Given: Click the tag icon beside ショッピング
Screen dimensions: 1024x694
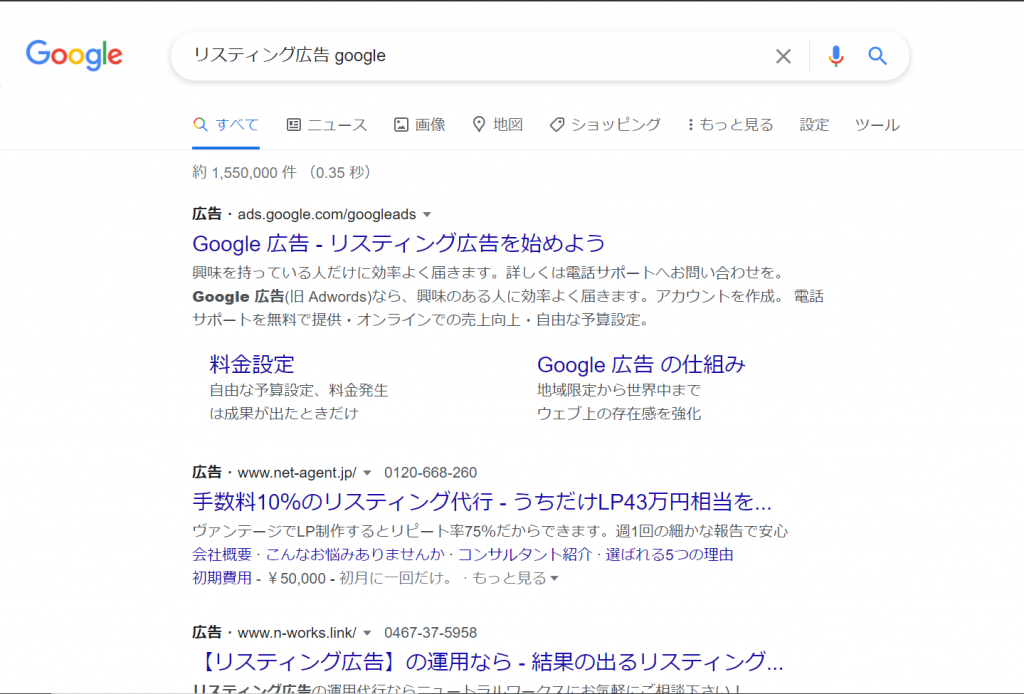Looking at the screenshot, I should click(x=556, y=124).
